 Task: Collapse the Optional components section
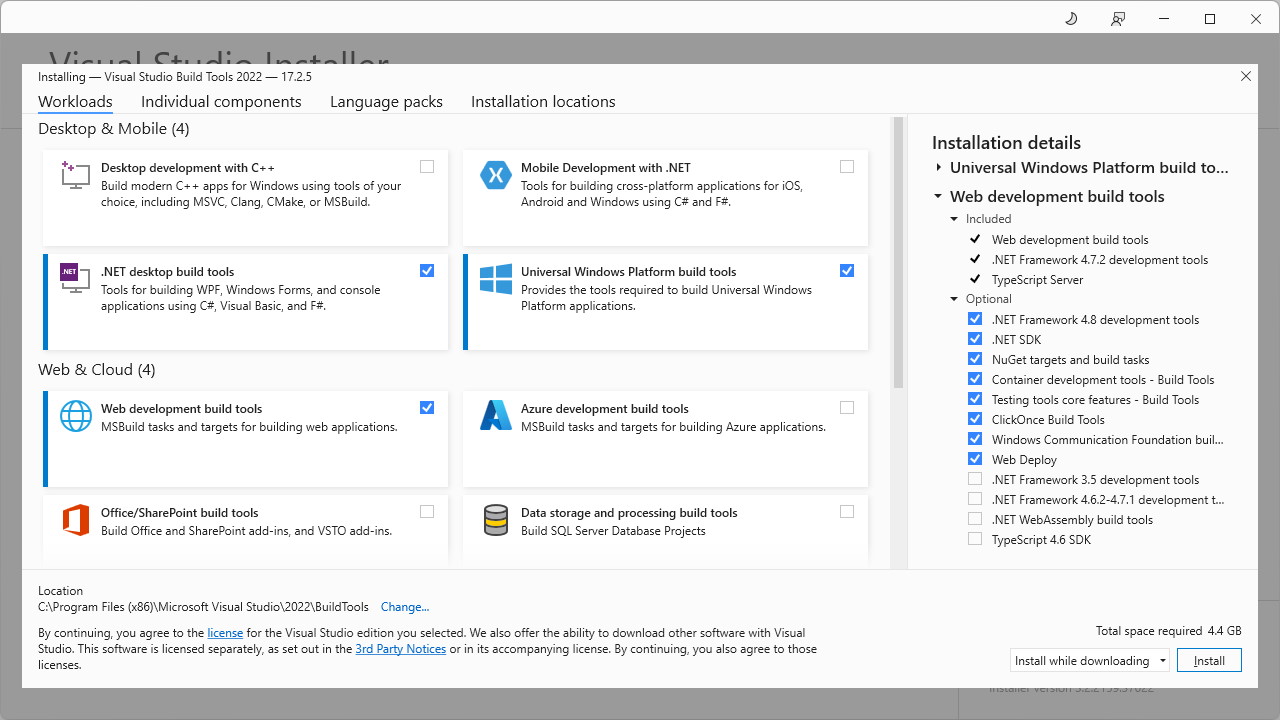954,299
